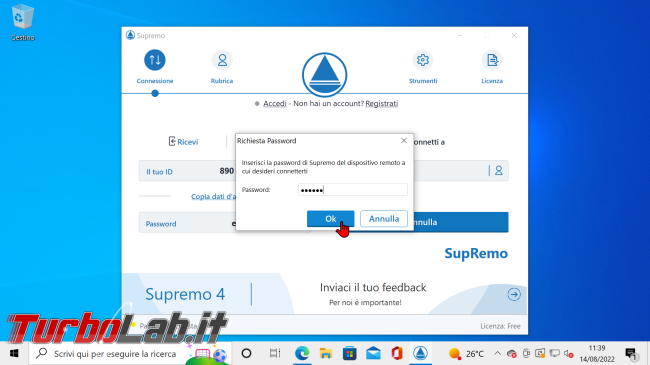Open Windows Start menu
The image size is (650, 365).
click(x=14, y=353)
